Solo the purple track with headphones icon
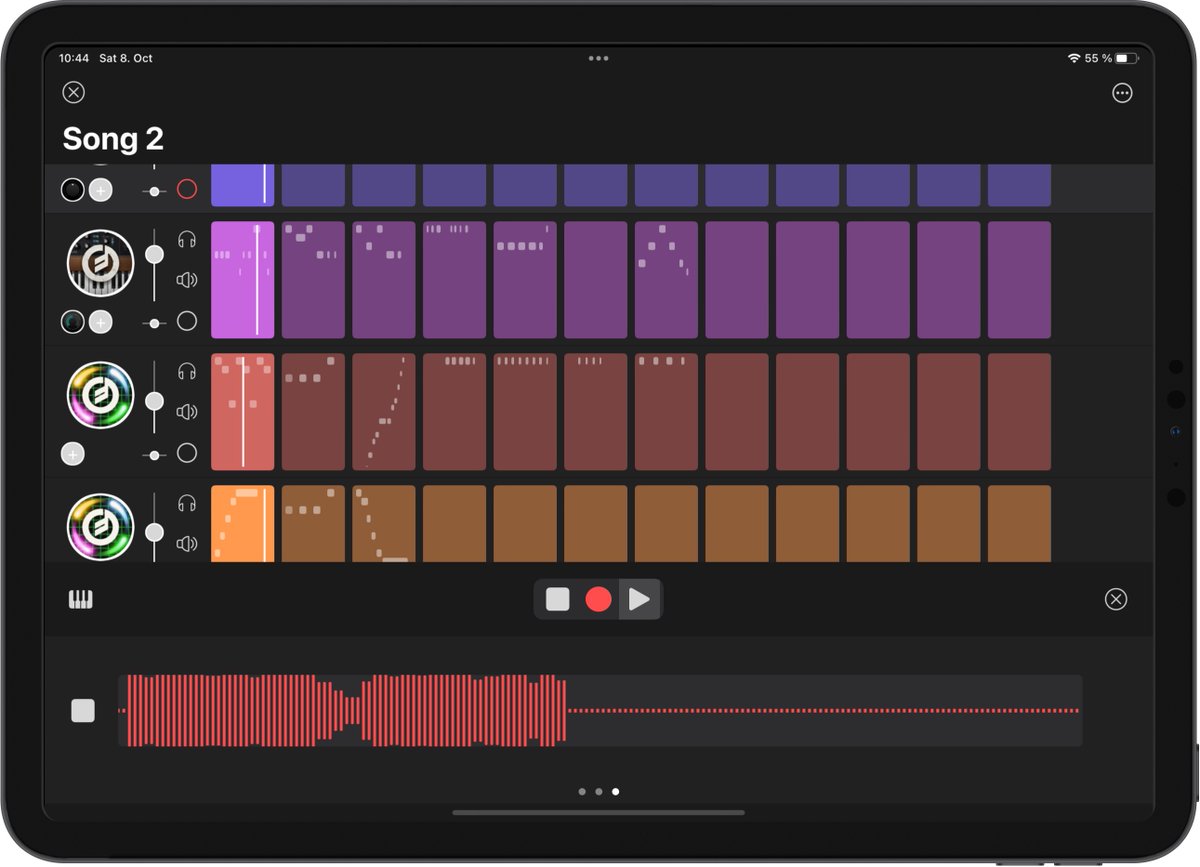1200x867 pixels. click(187, 239)
